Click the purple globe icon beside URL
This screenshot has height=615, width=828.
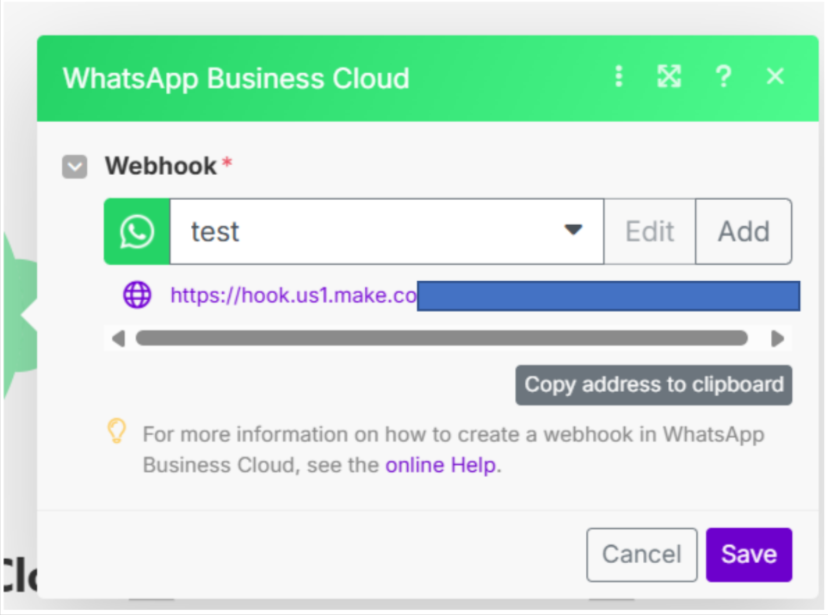[137, 295]
